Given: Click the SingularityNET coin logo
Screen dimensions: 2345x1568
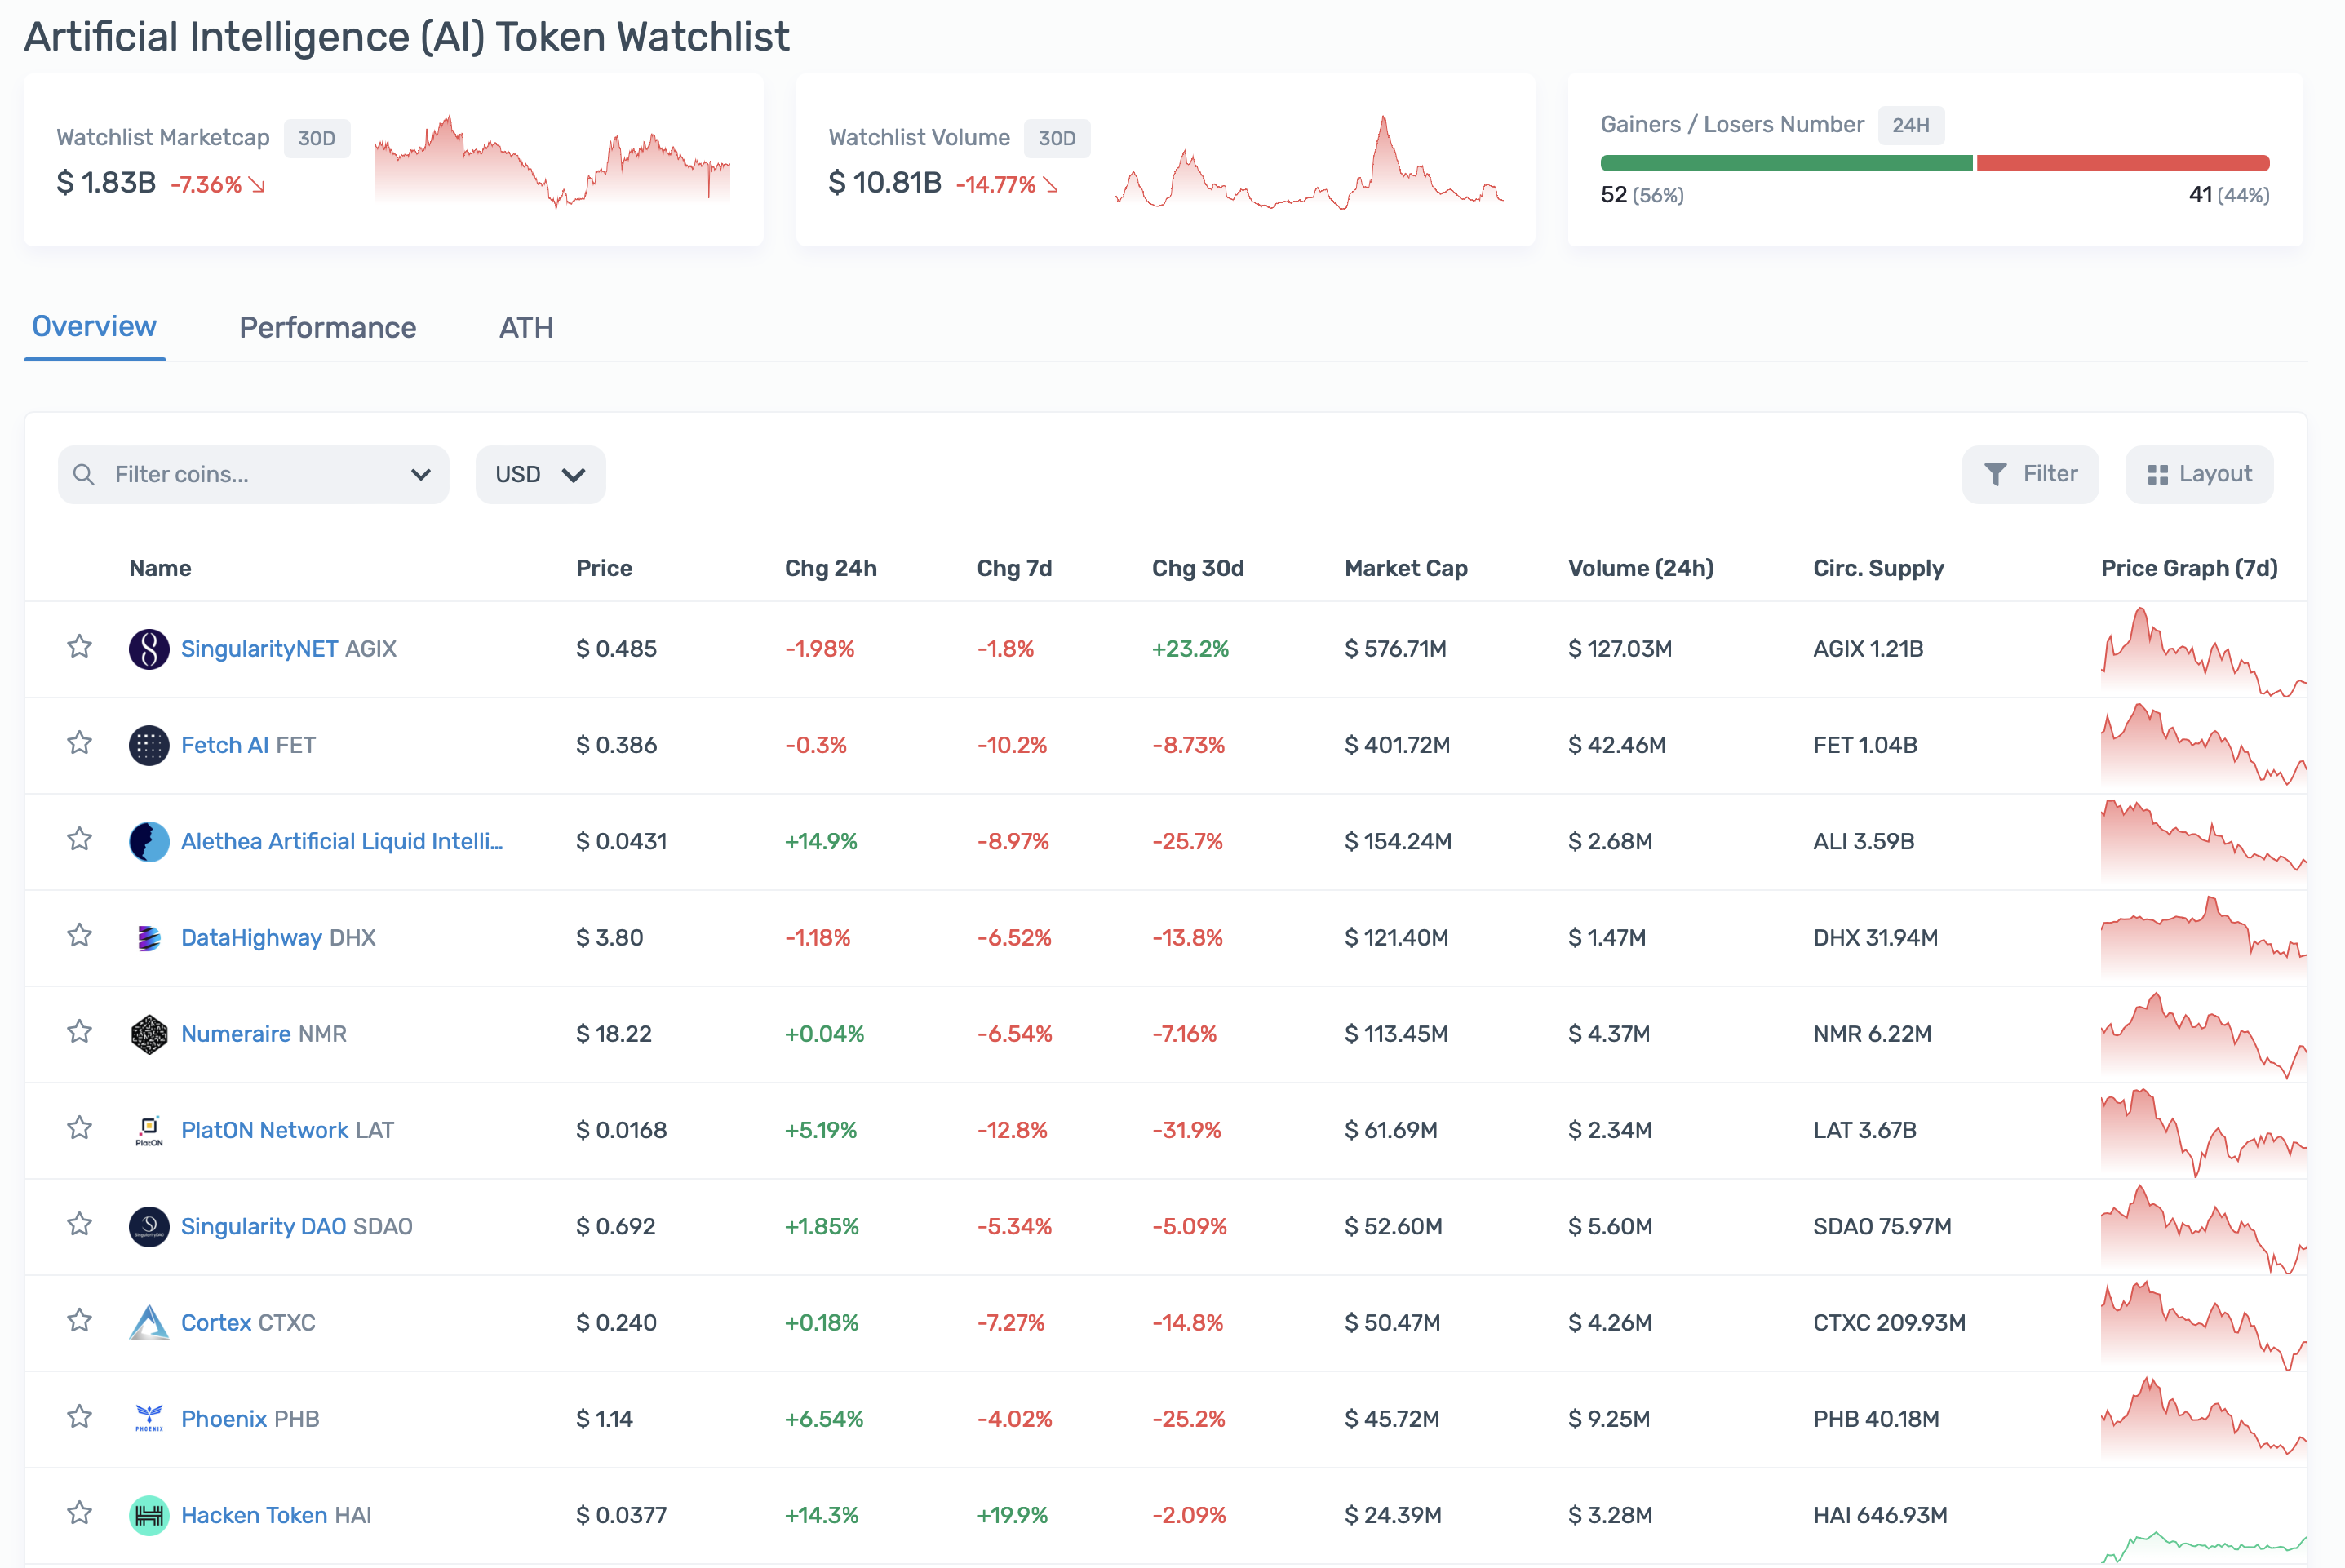Looking at the screenshot, I should (x=149, y=649).
